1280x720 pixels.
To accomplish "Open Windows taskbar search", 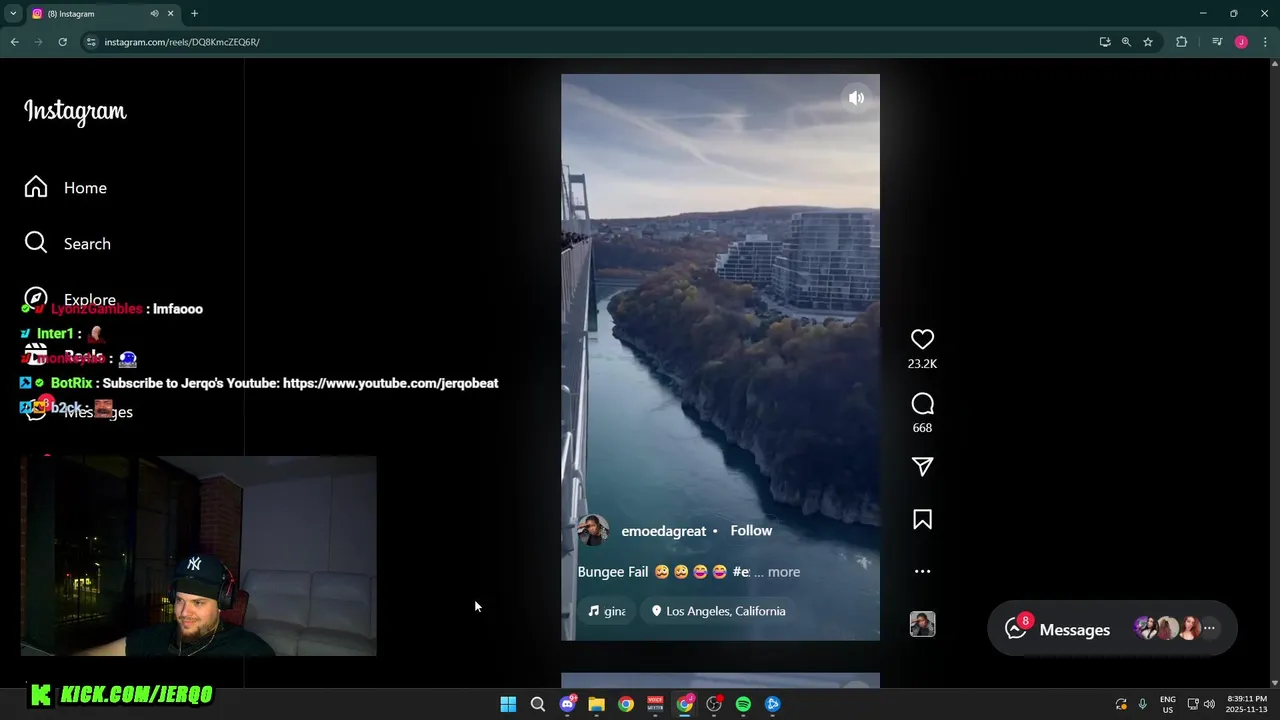I will click(537, 704).
